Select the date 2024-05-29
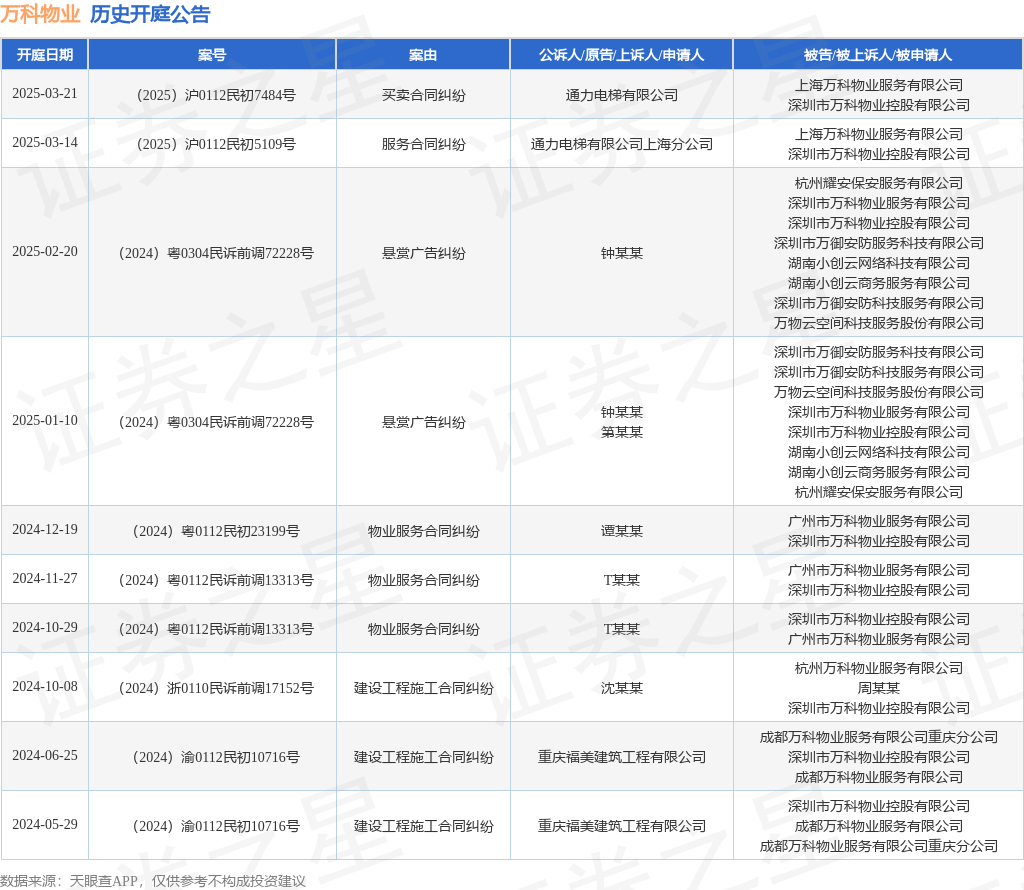The width and height of the screenshot is (1024, 890). 44,825
